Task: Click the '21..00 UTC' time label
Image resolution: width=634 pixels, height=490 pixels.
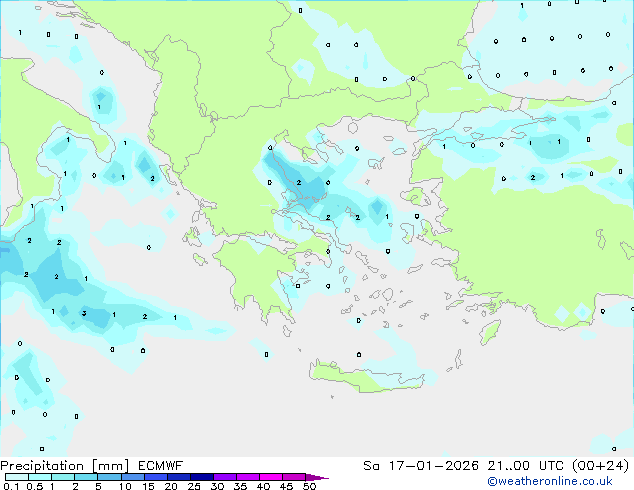Action: (528, 466)
